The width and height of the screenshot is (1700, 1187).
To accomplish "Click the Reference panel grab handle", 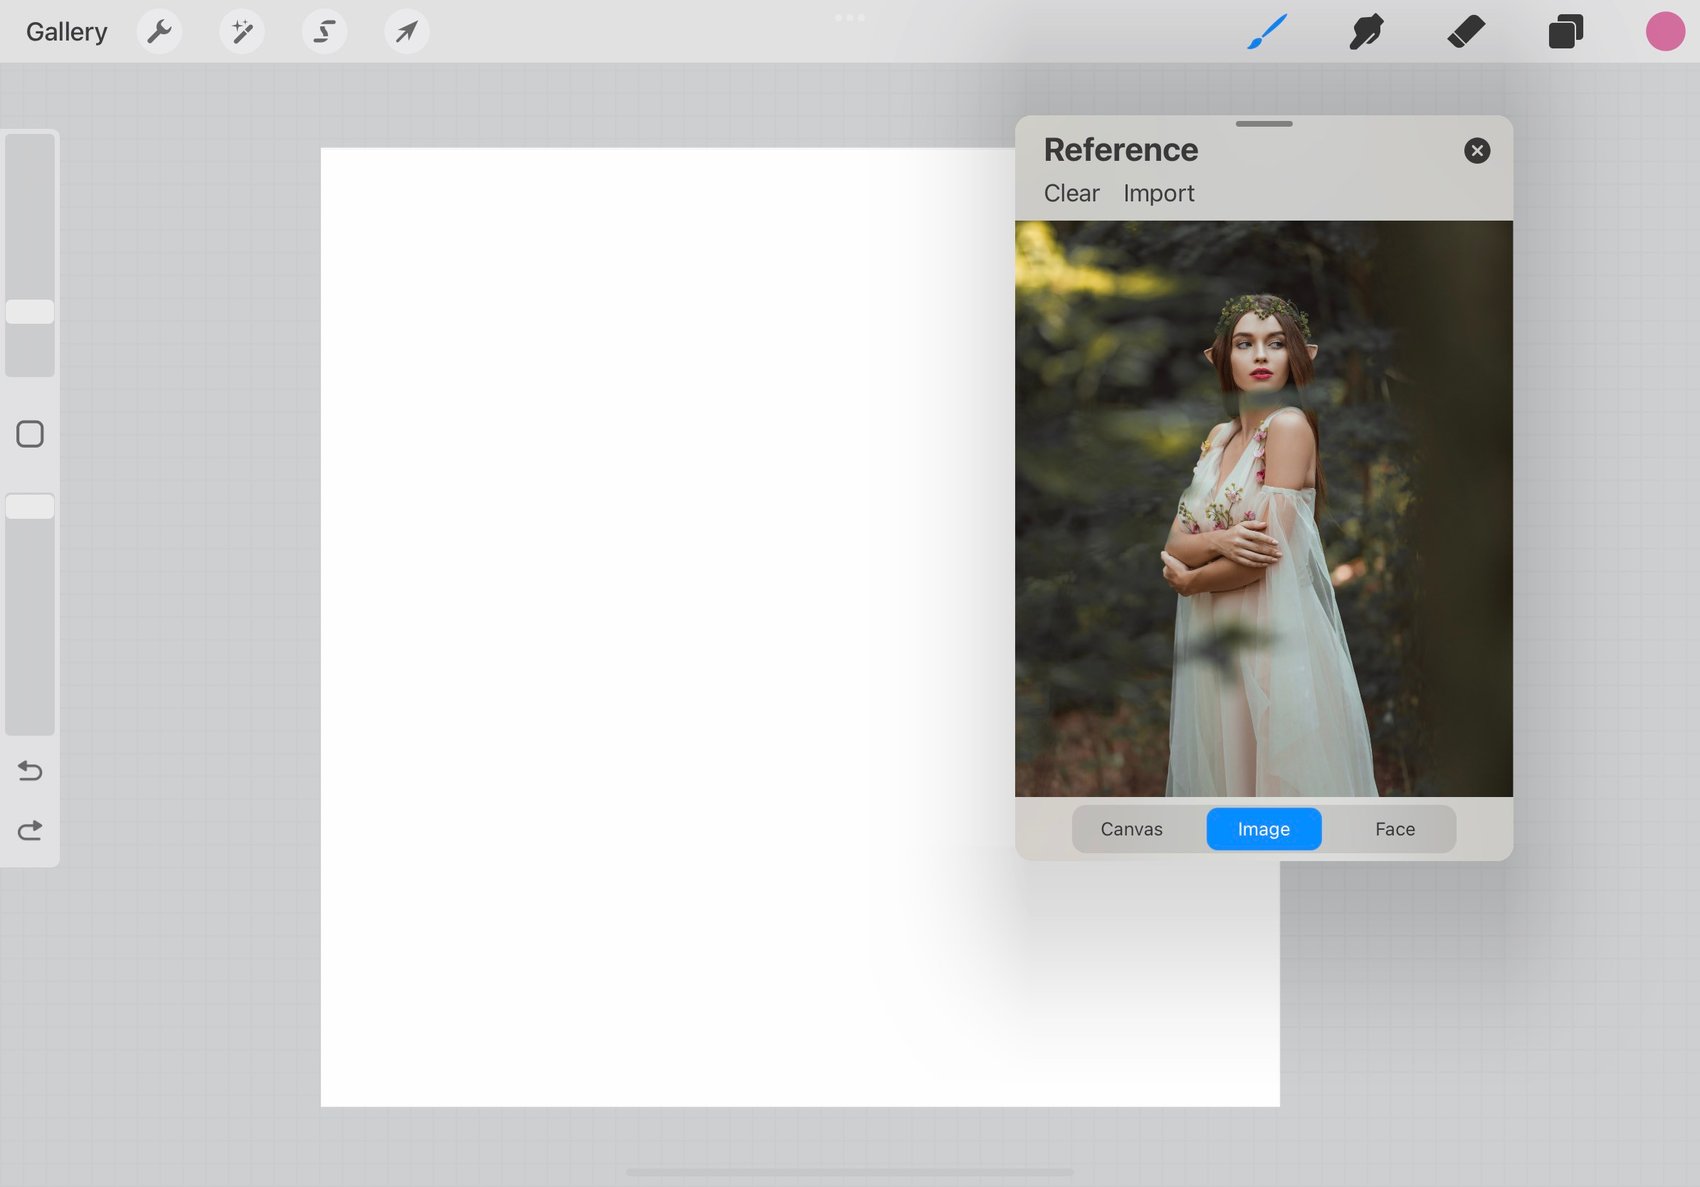I will click(1264, 124).
